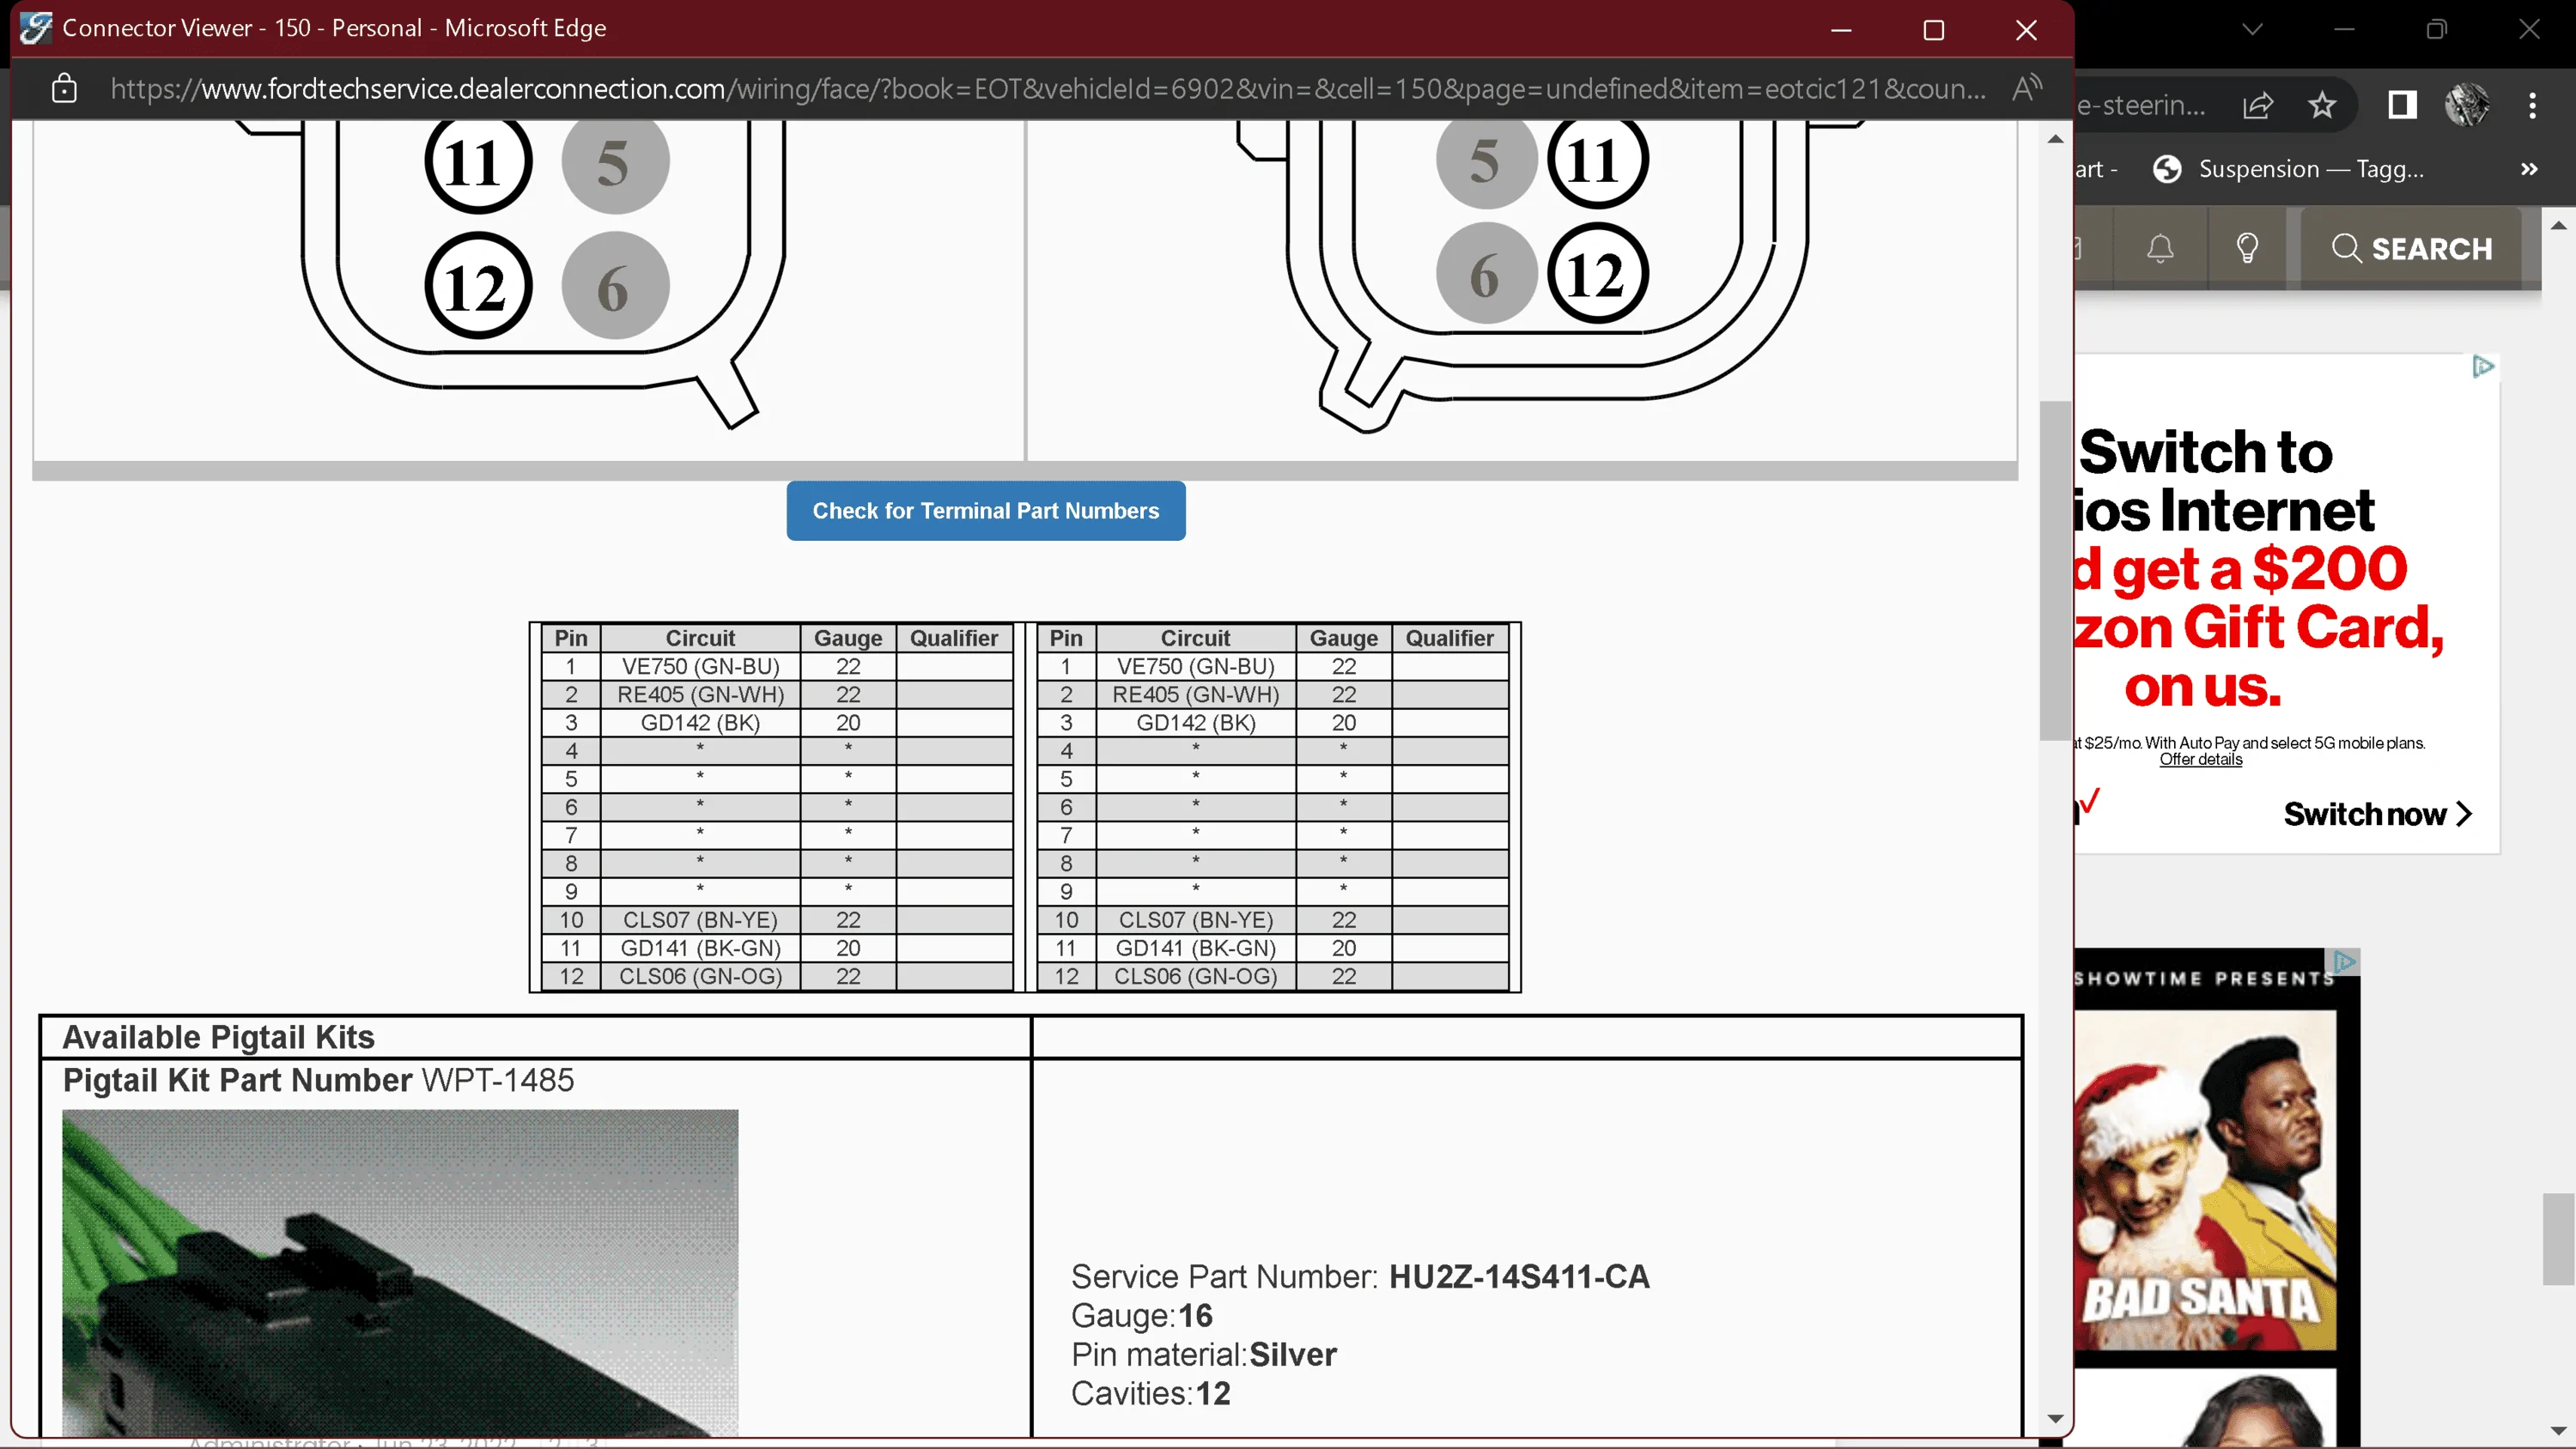Click the left table Circuit column header
This screenshot has width=2576, height=1449.
pos(700,638)
